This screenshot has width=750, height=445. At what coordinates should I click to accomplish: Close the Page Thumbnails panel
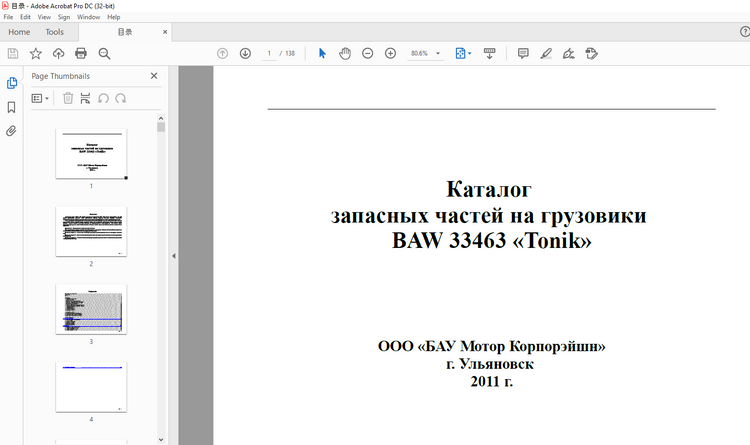coord(154,76)
